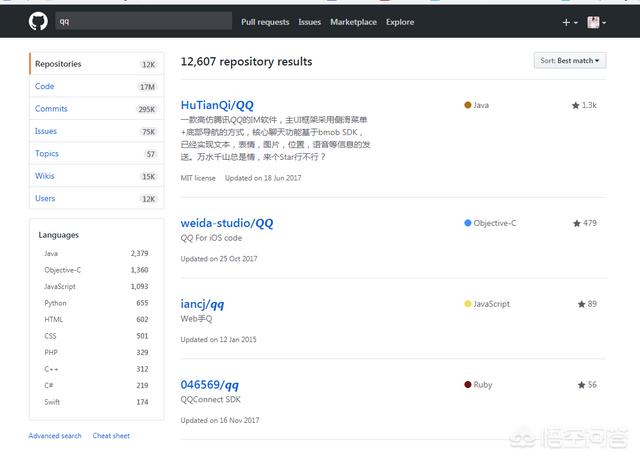Viewport: 640px width, 460px height.
Task: Click the star icon next to 89
Action: pyautogui.click(x=581, y=304)
